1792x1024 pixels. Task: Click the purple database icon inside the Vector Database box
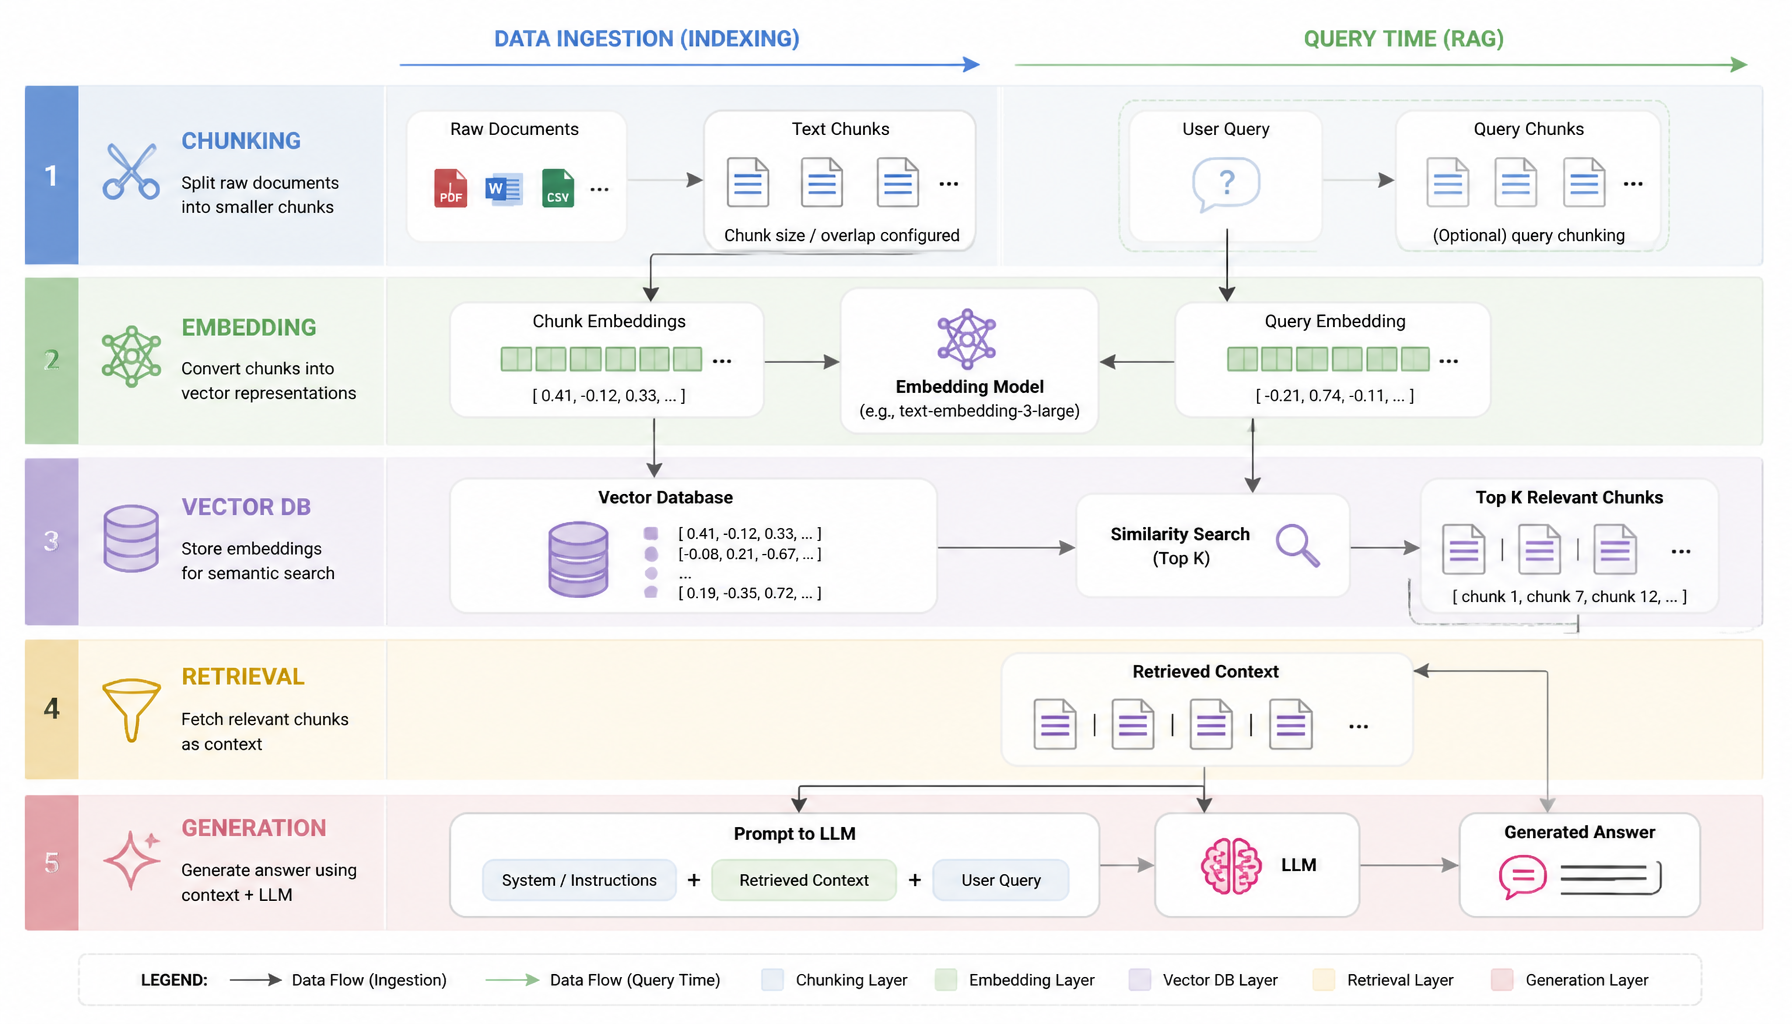pyautogui.click(x=578, y=560)
